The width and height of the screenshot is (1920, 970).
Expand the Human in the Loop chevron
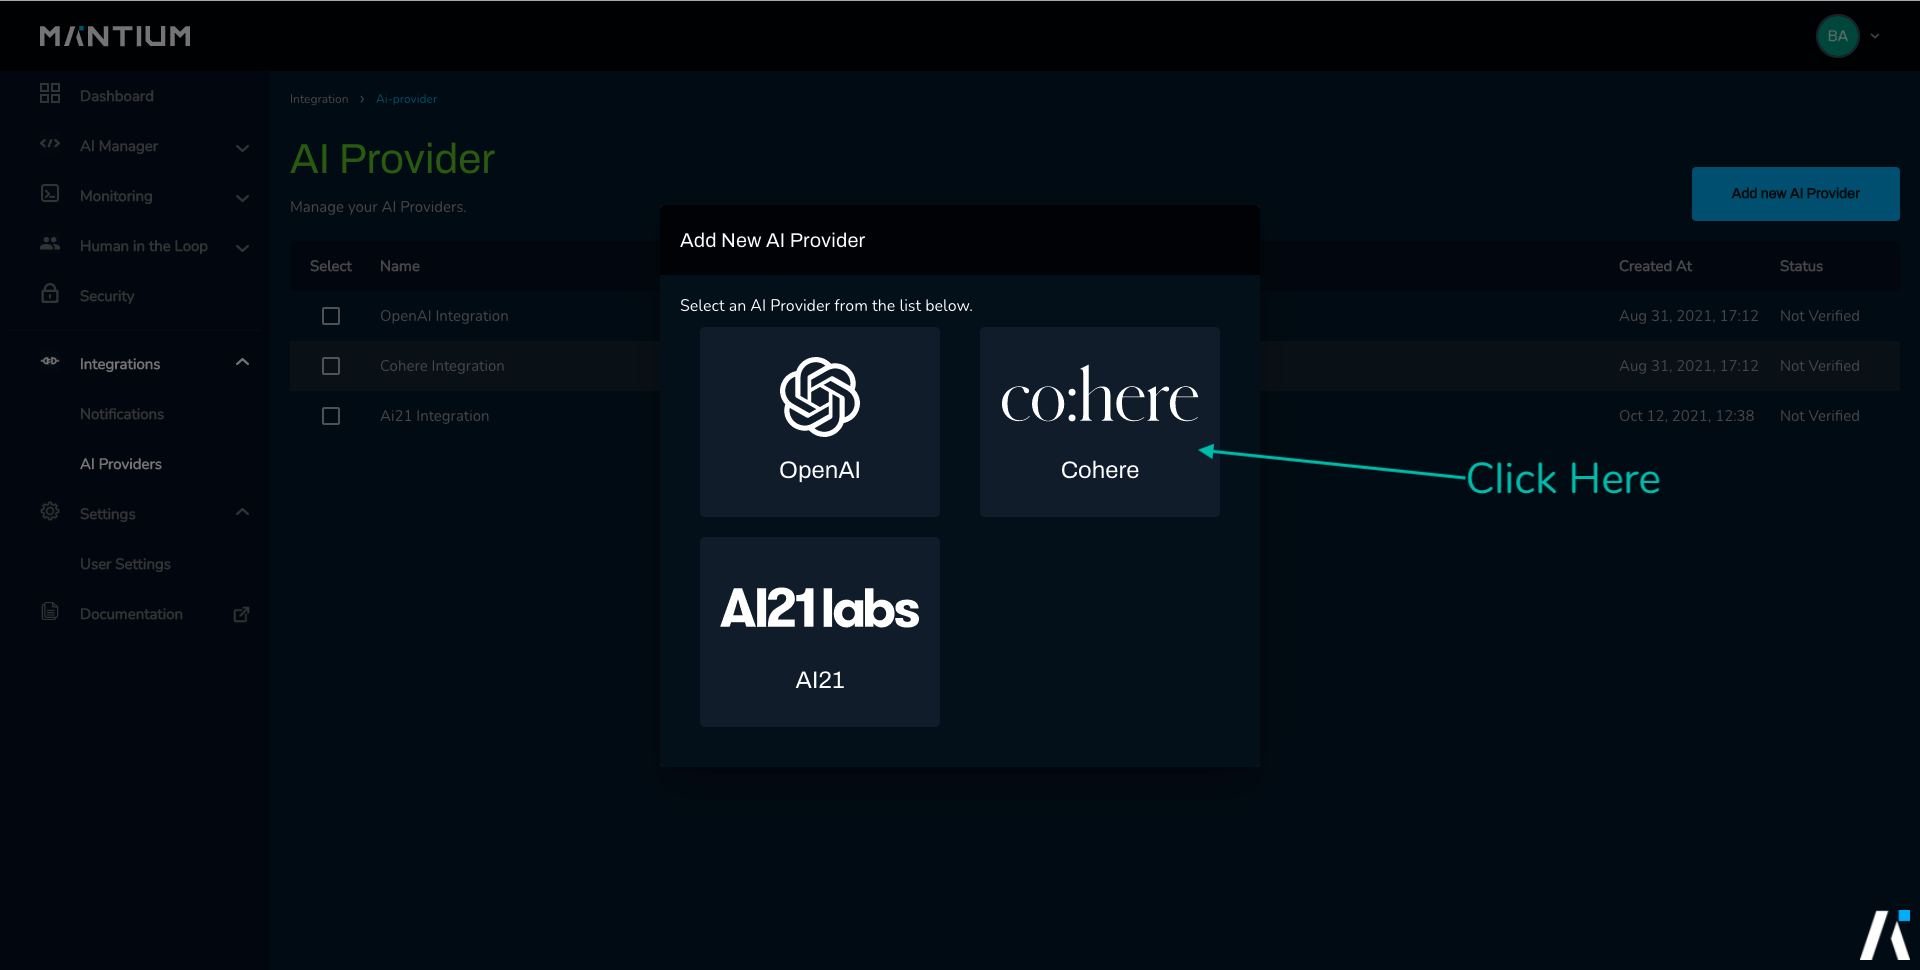pos(242,248)
